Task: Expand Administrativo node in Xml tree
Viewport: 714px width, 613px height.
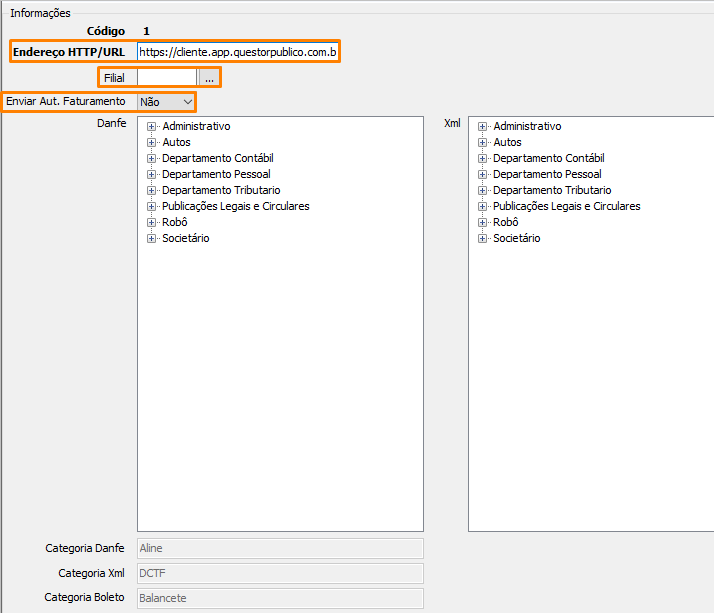Action: (x=483, y=127)
